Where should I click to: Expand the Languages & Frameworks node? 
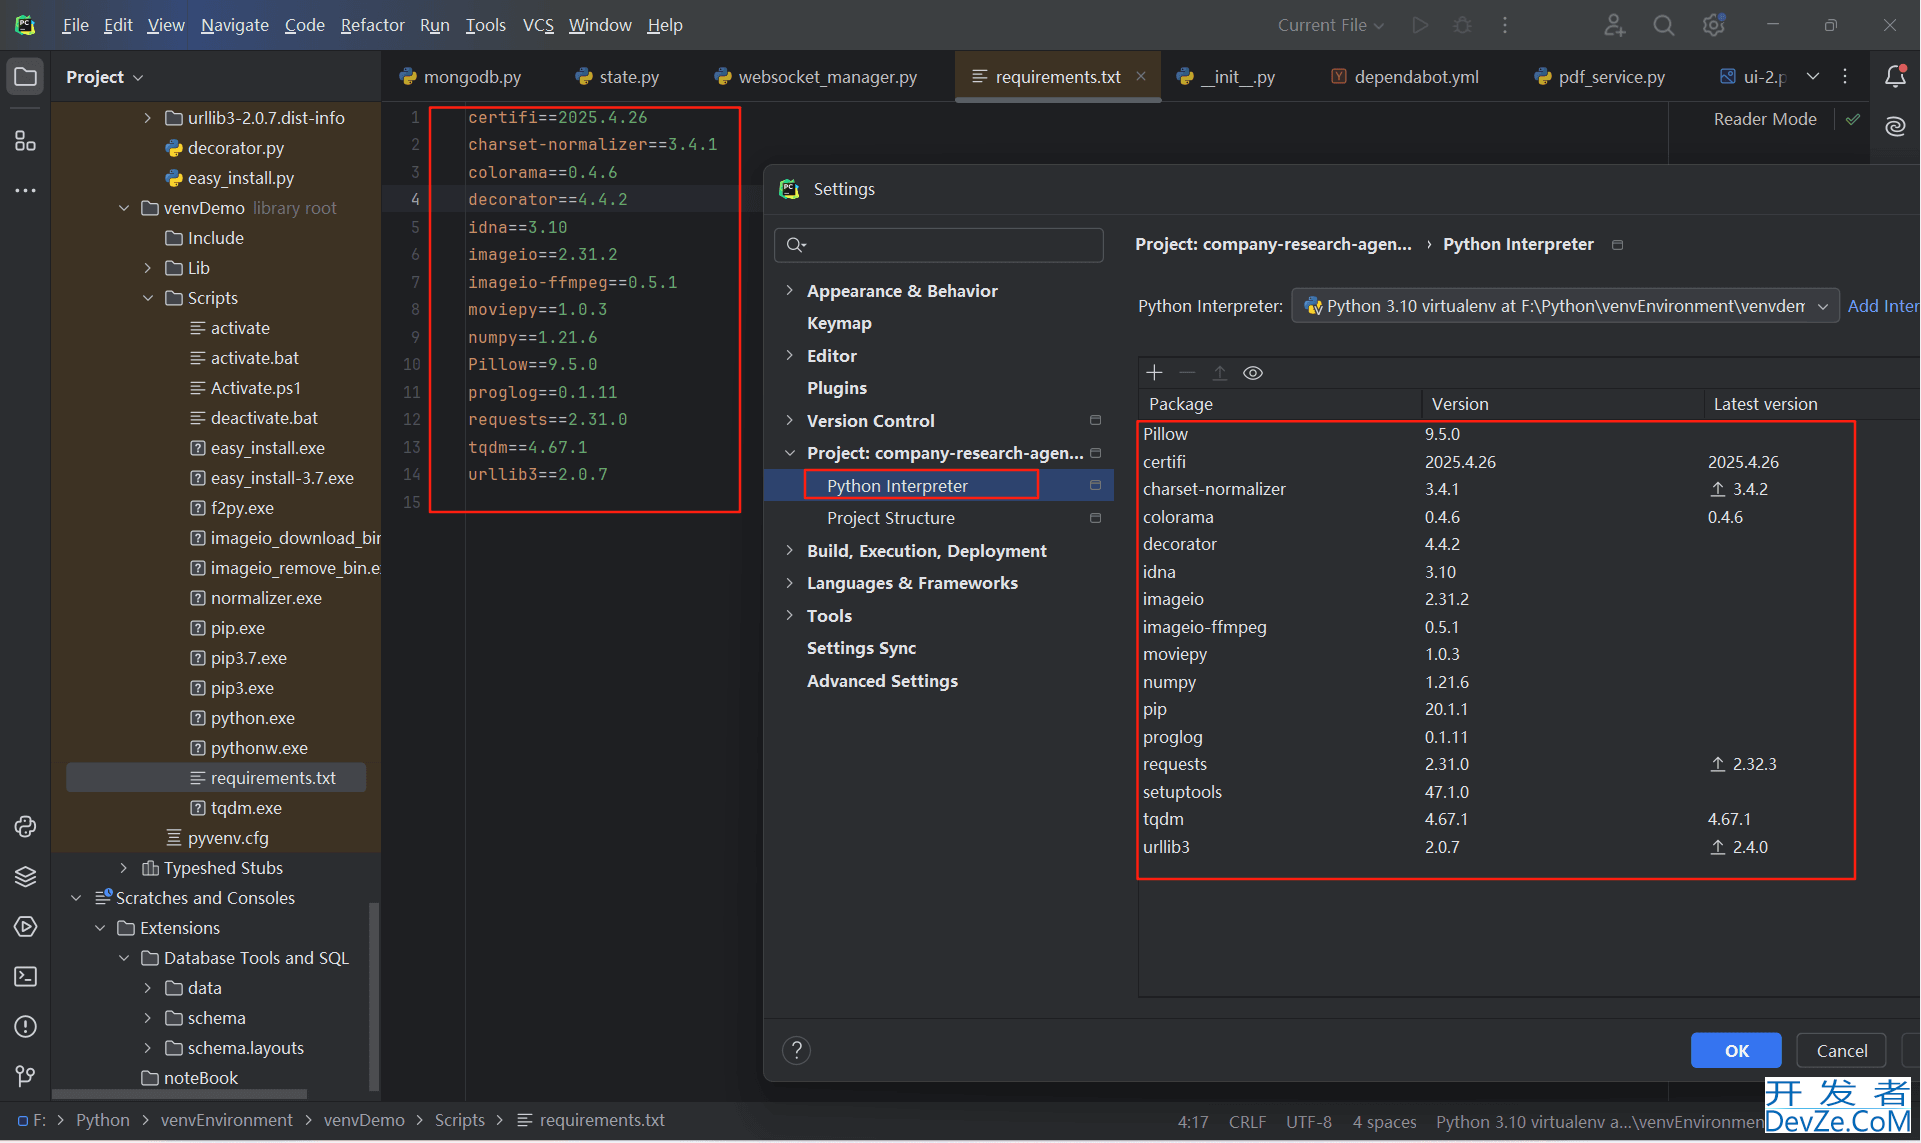click(789, 583)
